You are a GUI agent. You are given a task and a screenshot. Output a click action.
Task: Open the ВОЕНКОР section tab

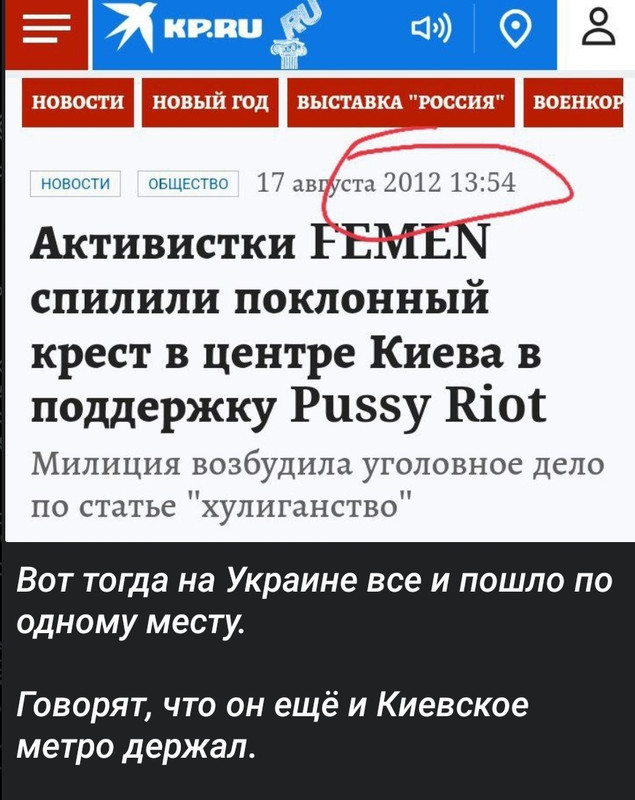574,103
